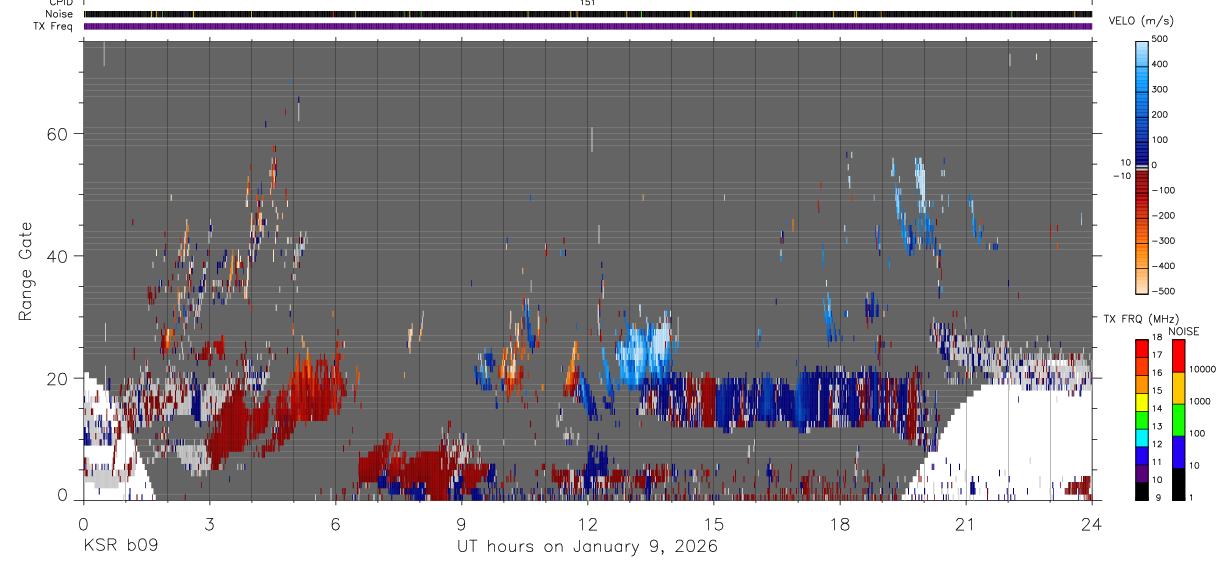Screen dimensions: 1228x567
Task: Click the '300' tick on velocity scale
Action: 1162,89
